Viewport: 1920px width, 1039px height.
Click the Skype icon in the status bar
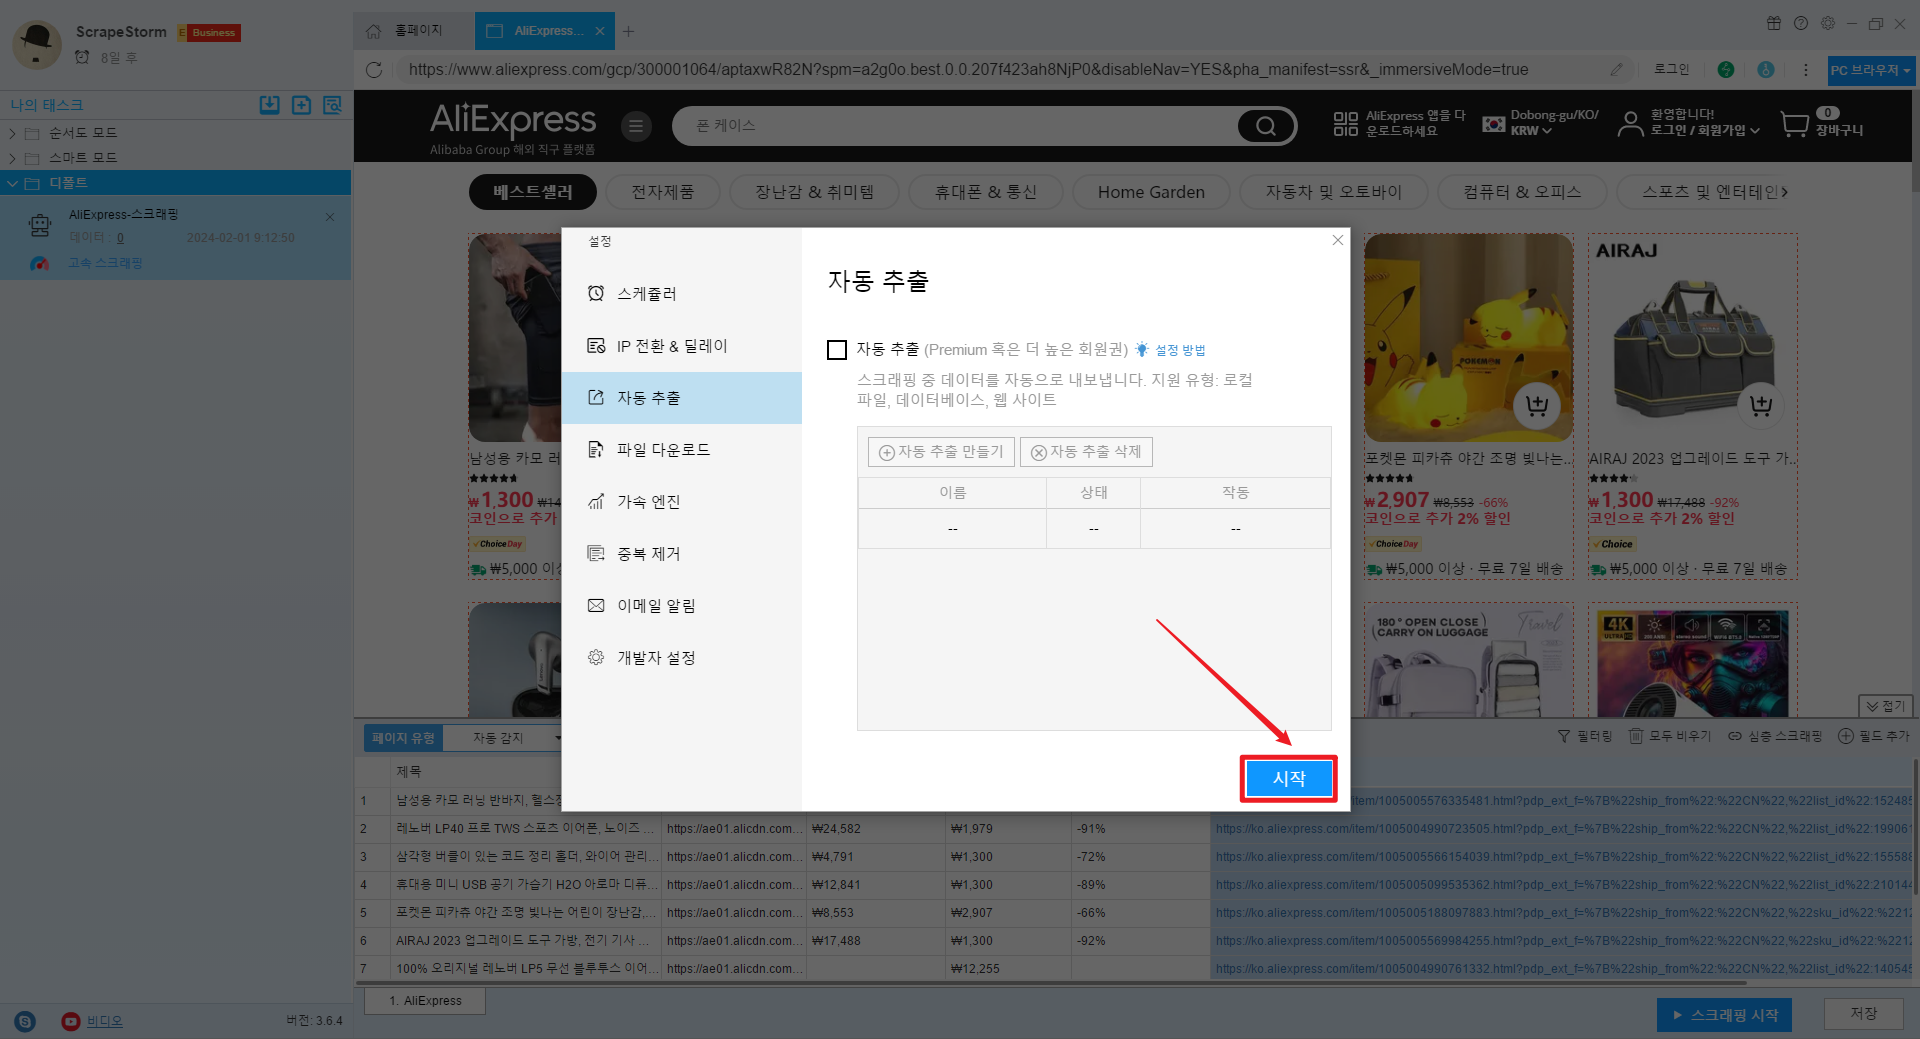pyautogui.click(x=25, y=1021)
